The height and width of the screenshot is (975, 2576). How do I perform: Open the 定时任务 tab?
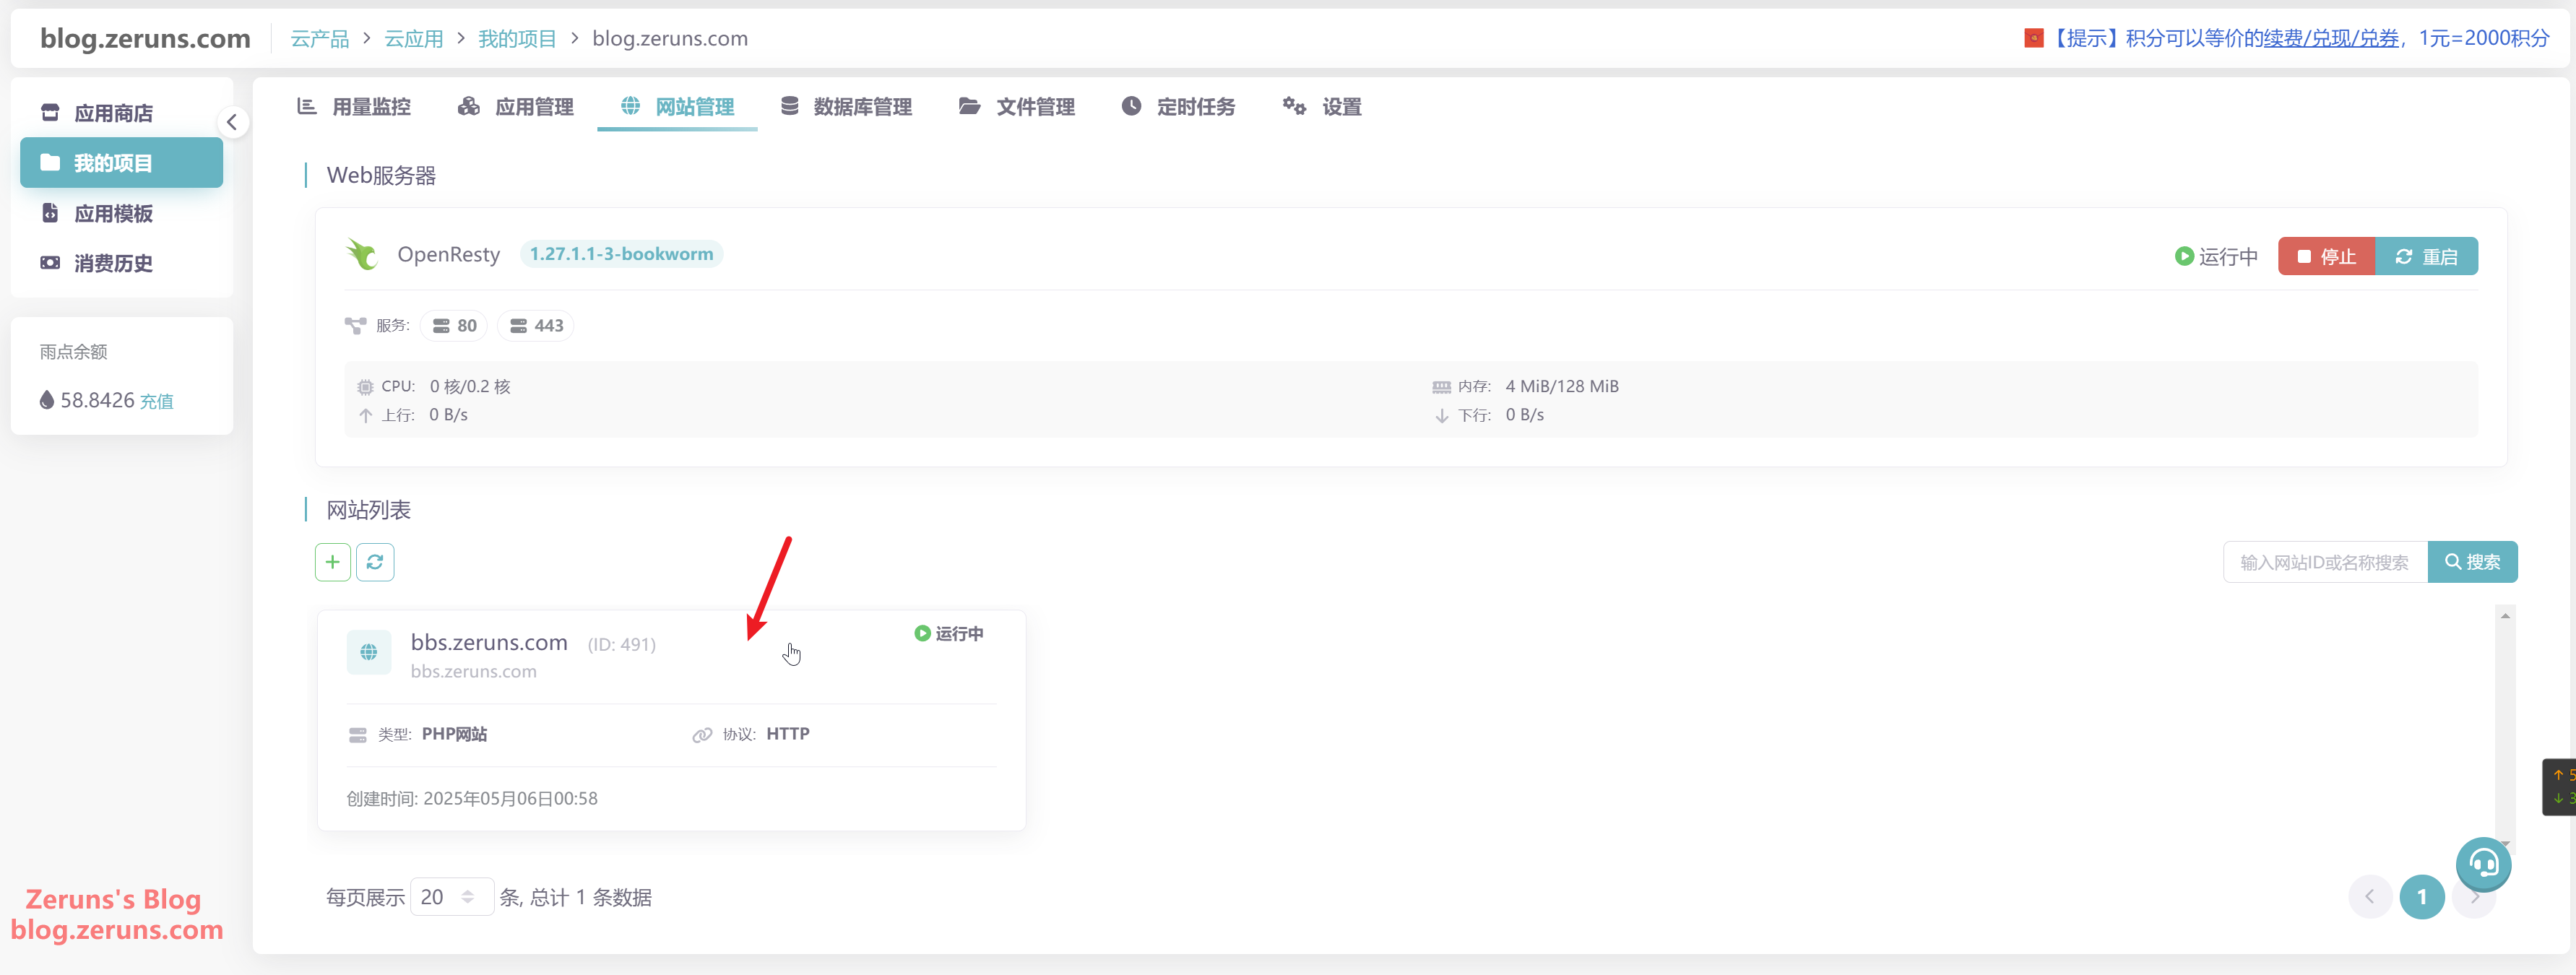click(x=1178, y=106)
